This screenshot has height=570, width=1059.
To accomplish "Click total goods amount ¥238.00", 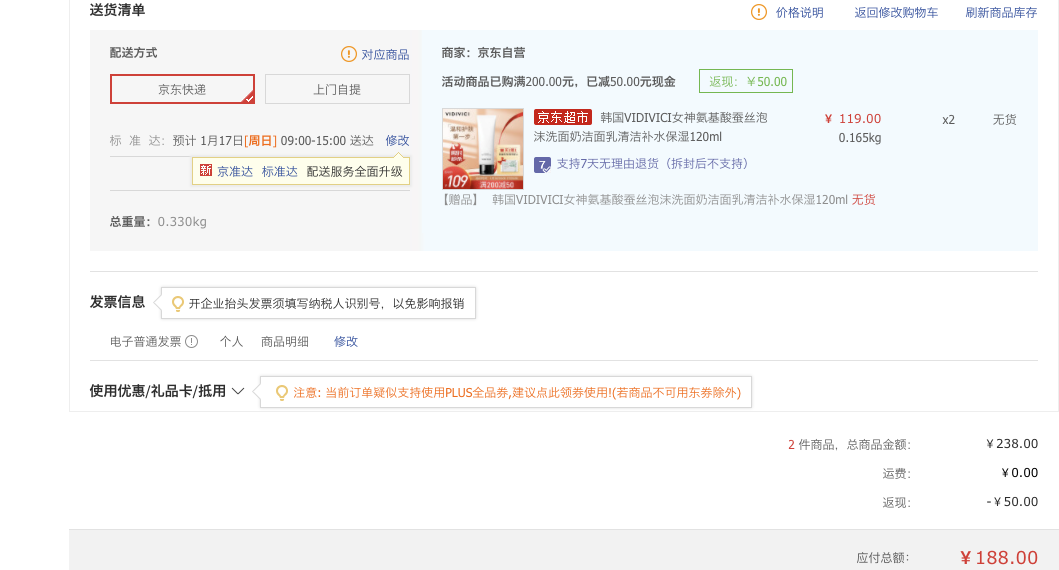I will [1012, 444].
